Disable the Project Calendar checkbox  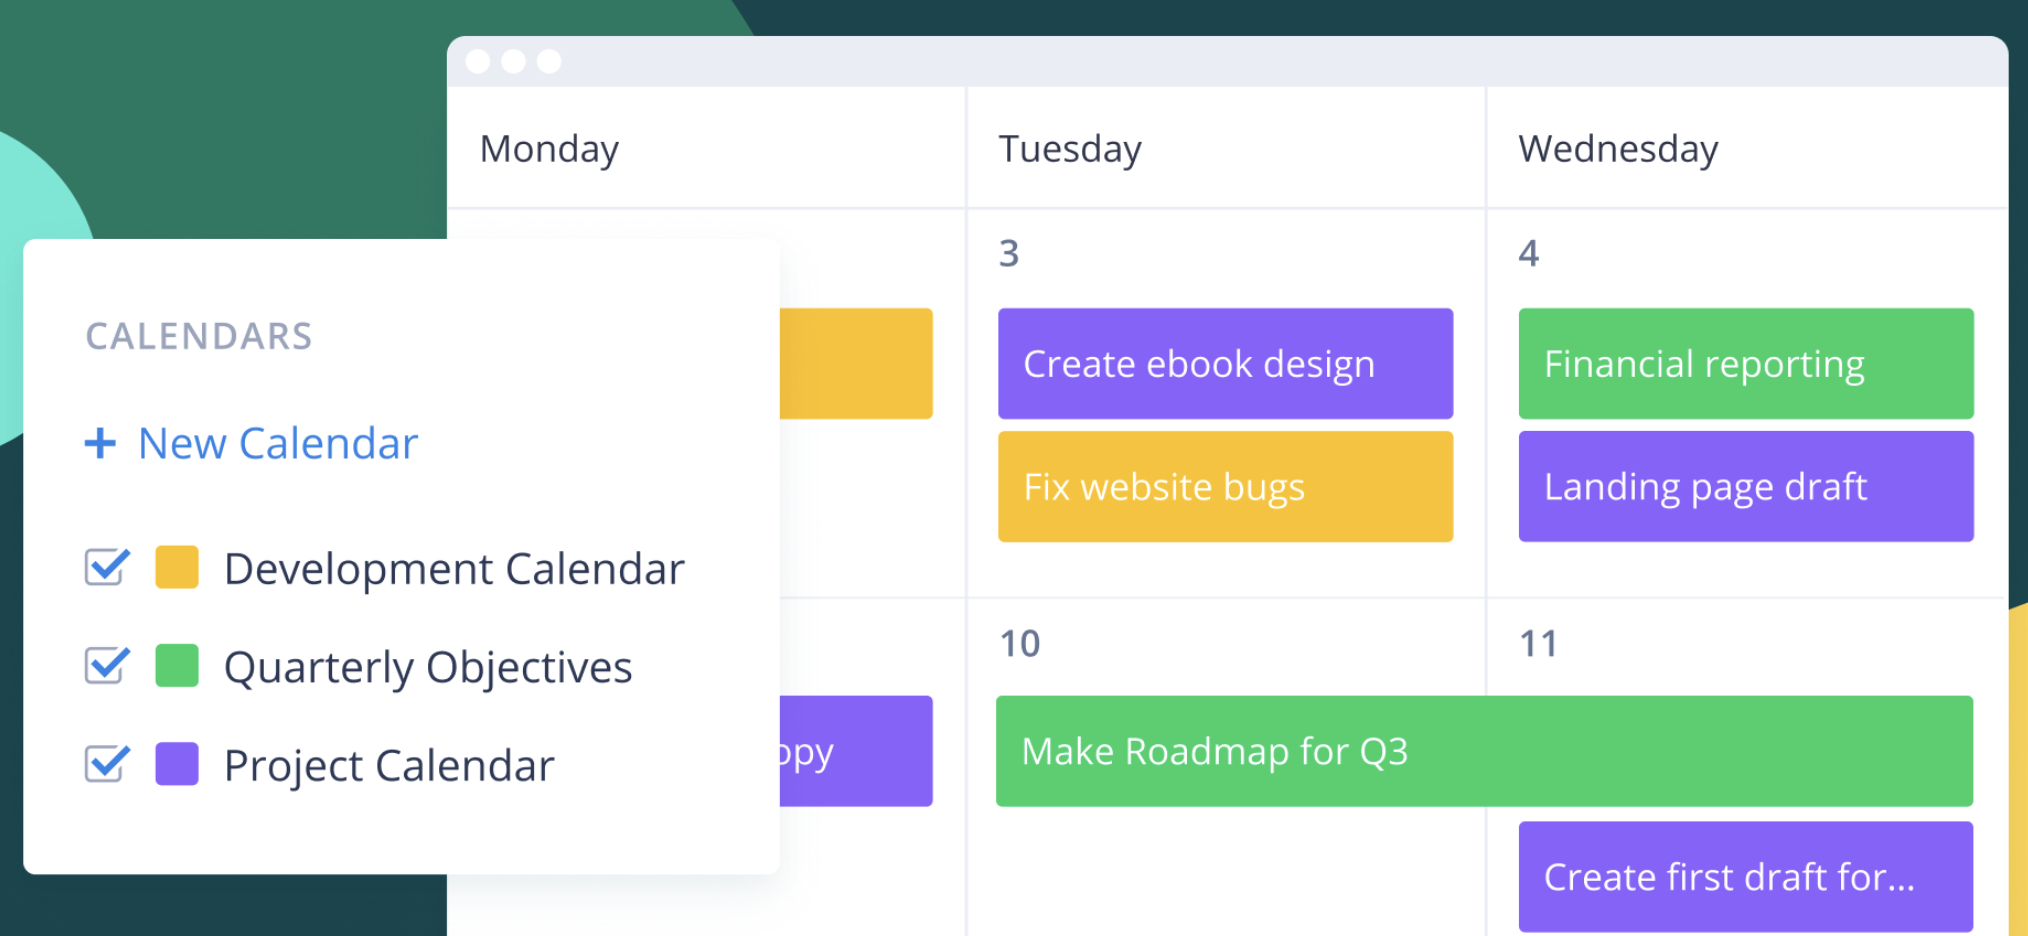click(106, 764)
